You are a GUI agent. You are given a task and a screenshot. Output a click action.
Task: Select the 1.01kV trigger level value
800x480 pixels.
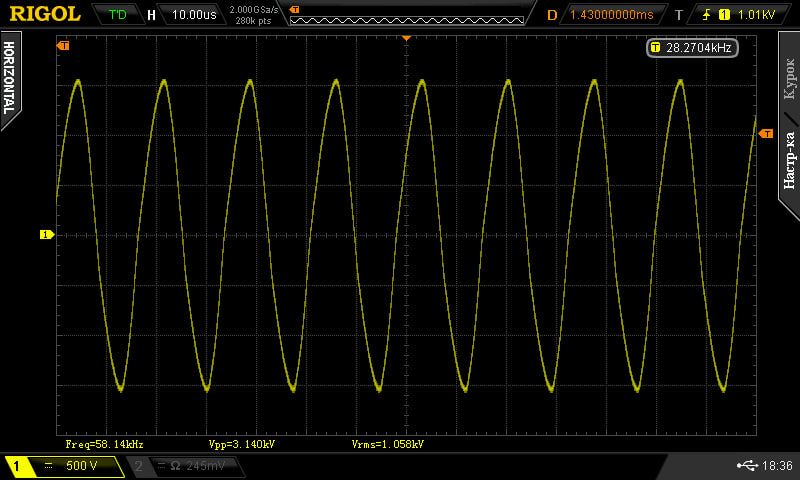point(756,15)
